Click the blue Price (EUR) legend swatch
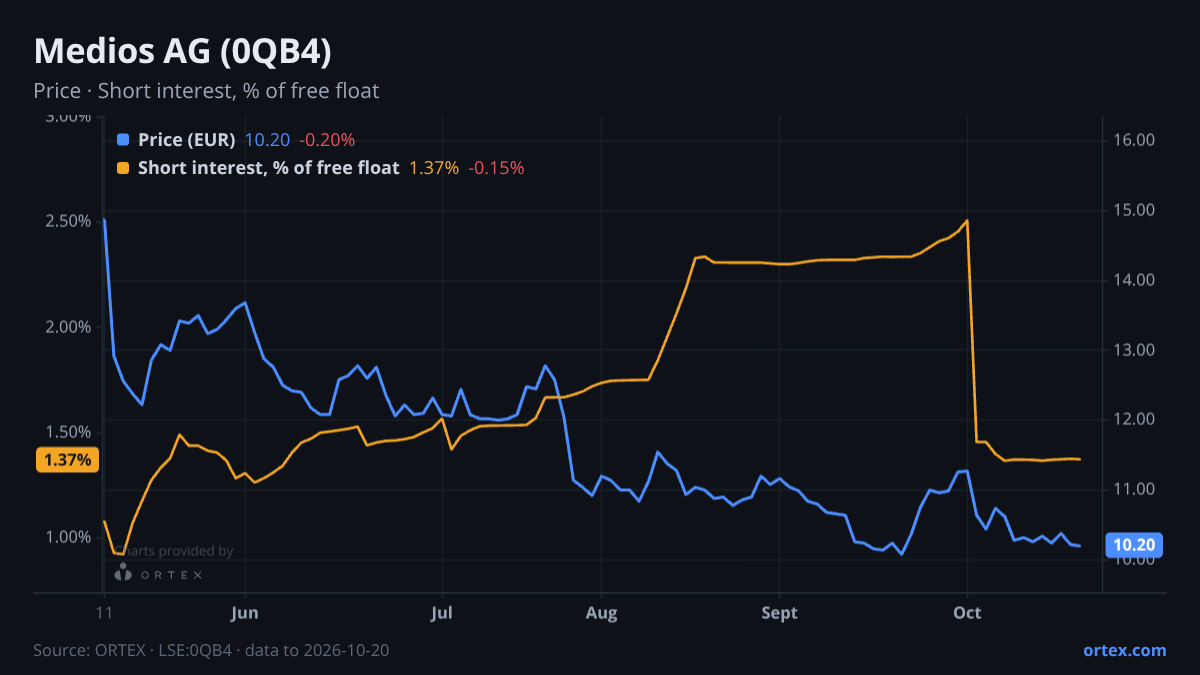Viewport: 1200px width, 675px height. point(124,140)
